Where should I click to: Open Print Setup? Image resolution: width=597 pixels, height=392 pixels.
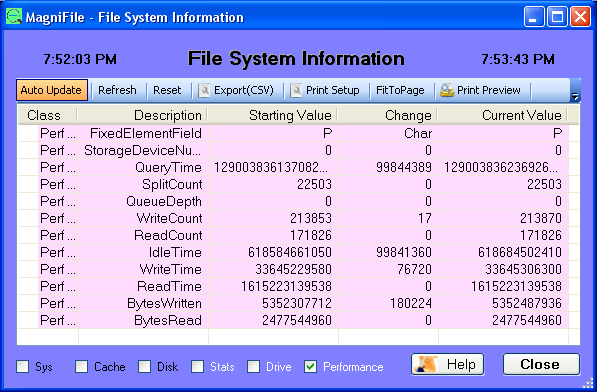tap(325, 90)
